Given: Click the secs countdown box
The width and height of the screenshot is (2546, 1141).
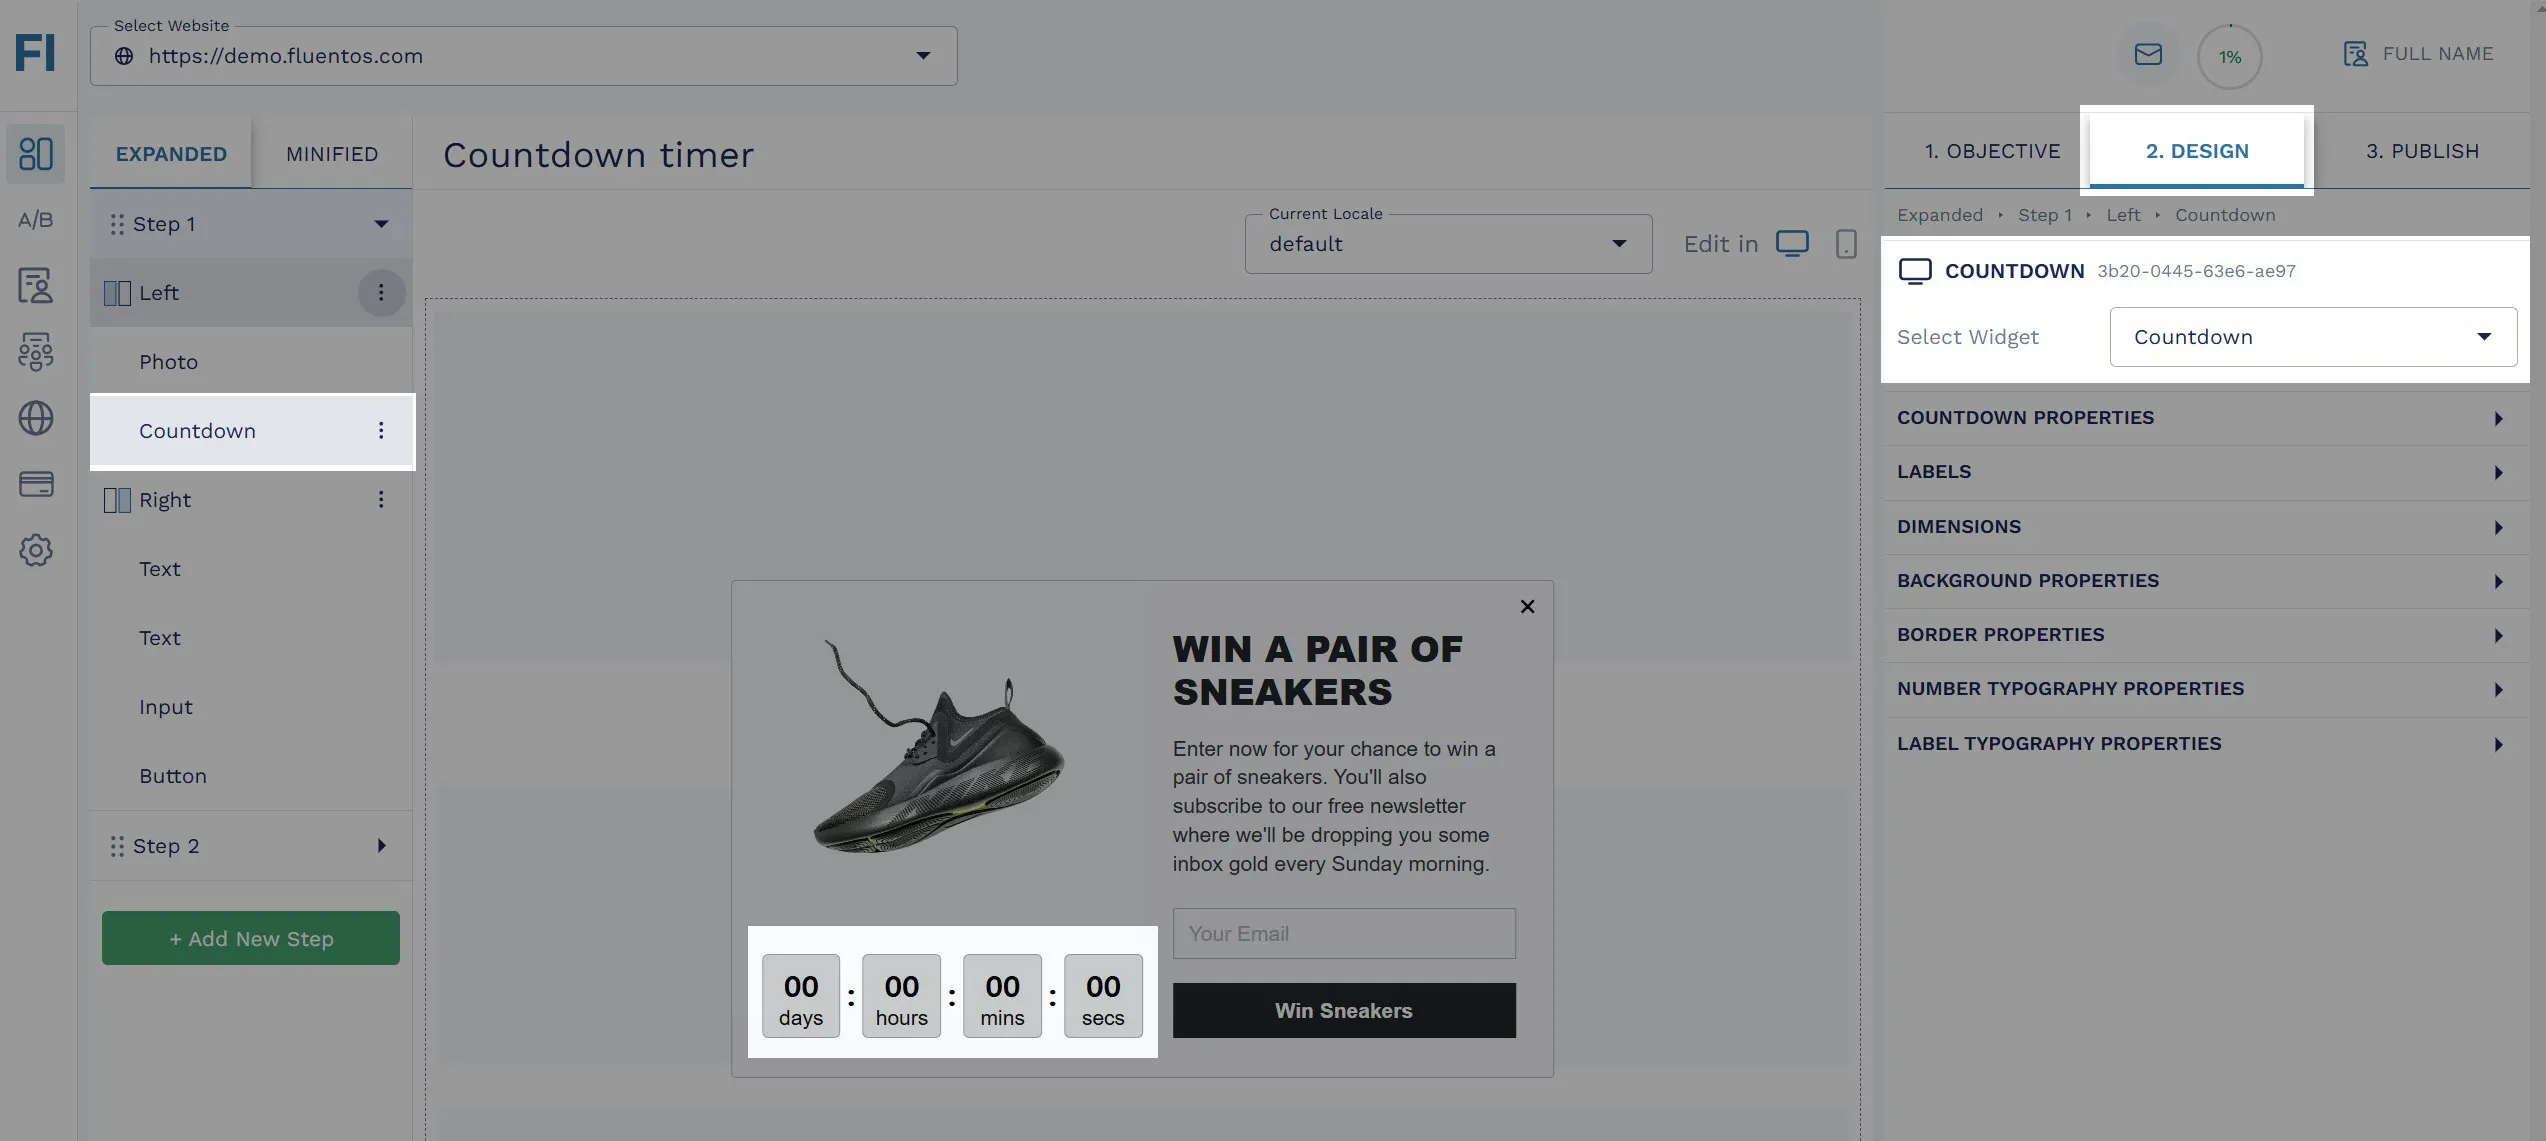Looking at the screenshot, I should coord(1103,997).
